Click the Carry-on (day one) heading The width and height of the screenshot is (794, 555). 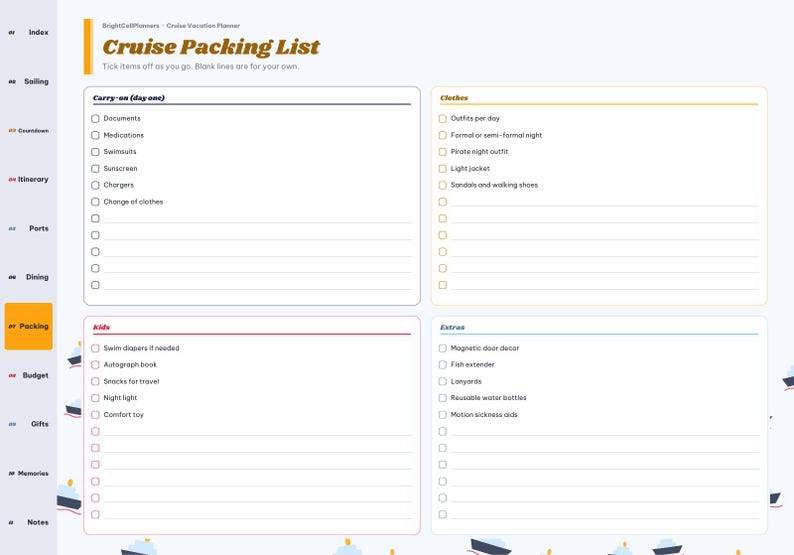click(129, 98)
